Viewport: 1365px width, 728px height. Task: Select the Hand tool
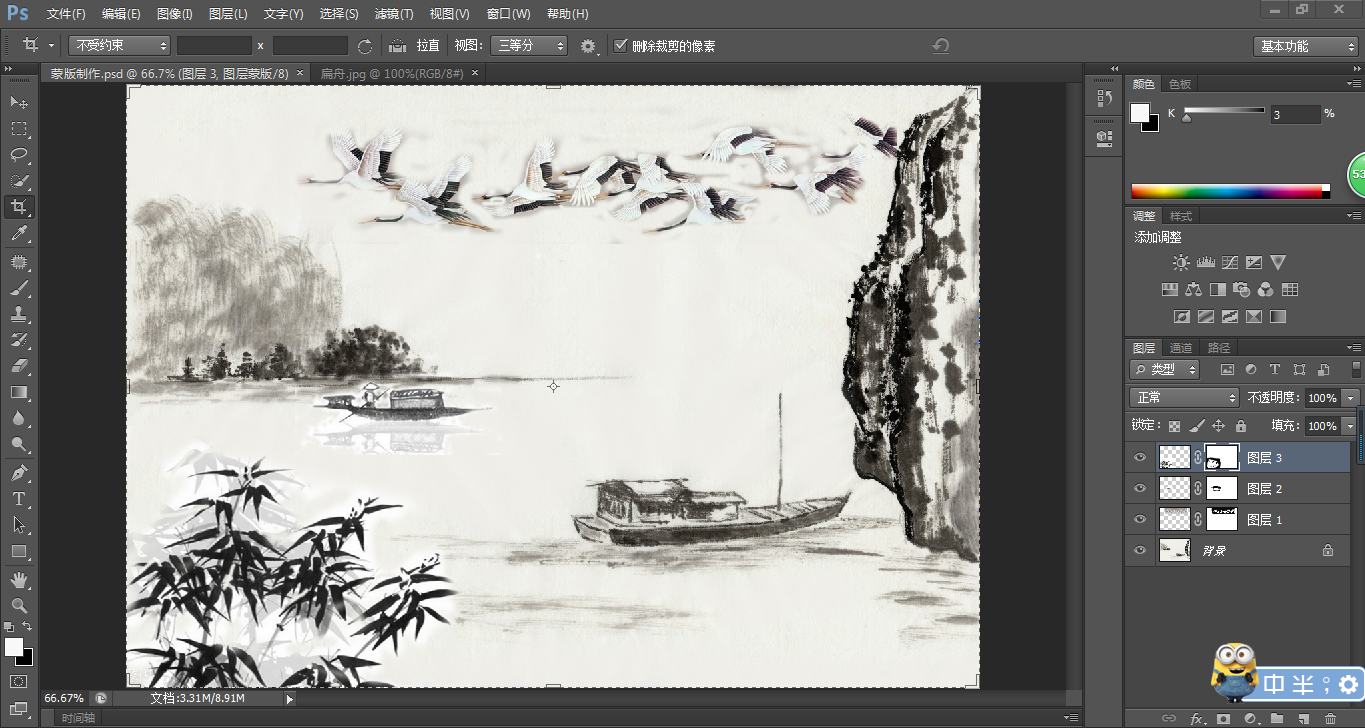click(x=19, y=580)
